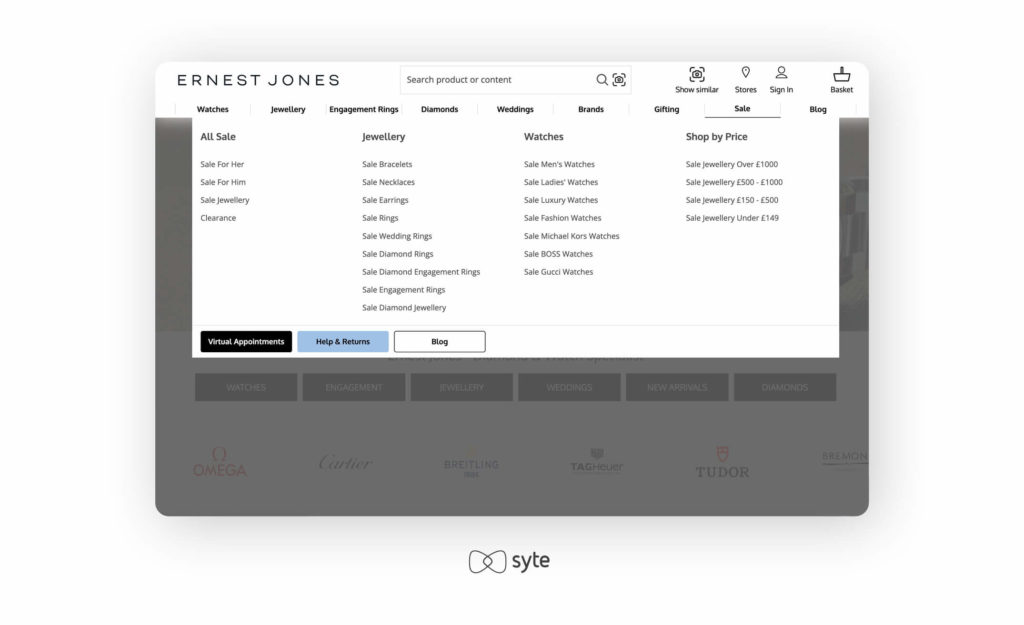Select Sale Fashion Watches

click(x=562, y=218)
